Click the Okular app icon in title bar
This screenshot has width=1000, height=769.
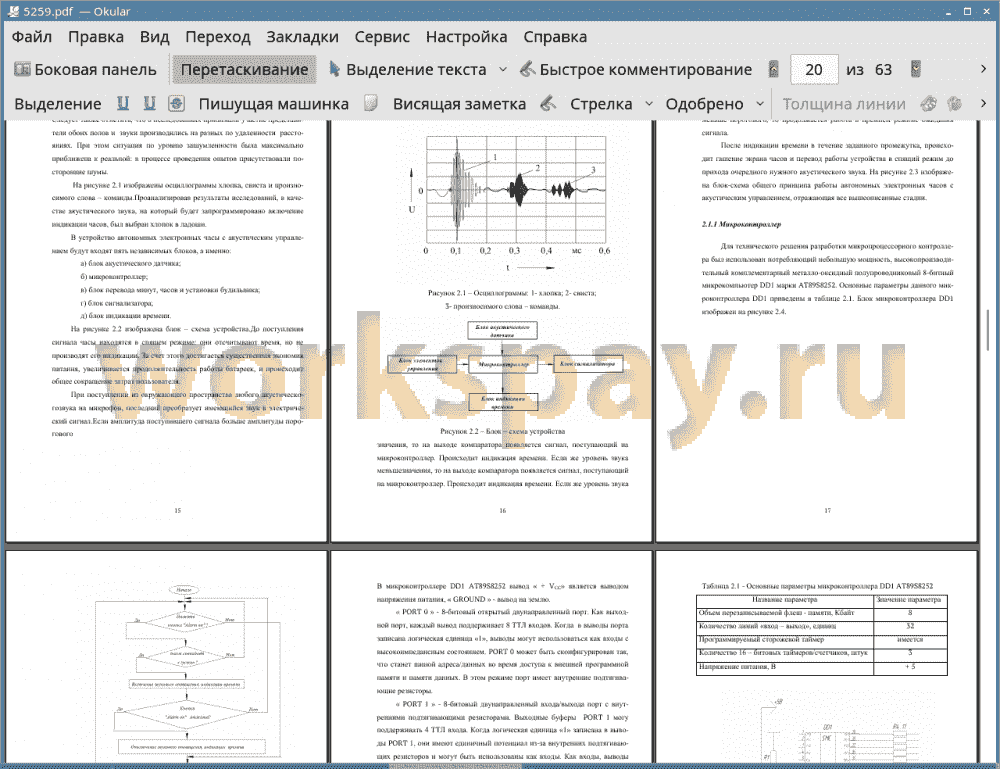coord(12,11)
